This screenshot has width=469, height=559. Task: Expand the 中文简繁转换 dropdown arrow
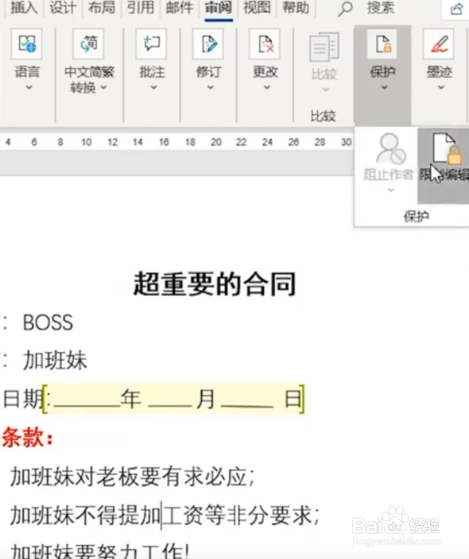[104, 87]
